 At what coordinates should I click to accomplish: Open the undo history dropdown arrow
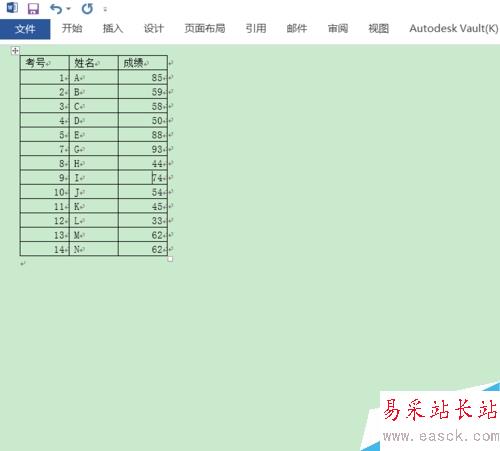pyautogui.click(x=68, y=9)
